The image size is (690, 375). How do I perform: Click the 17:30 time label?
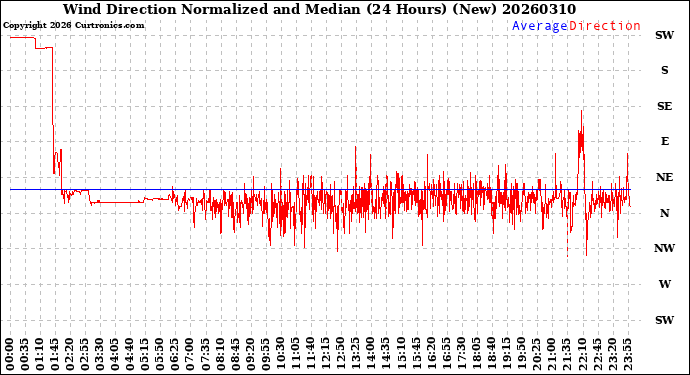coord(461,355)
